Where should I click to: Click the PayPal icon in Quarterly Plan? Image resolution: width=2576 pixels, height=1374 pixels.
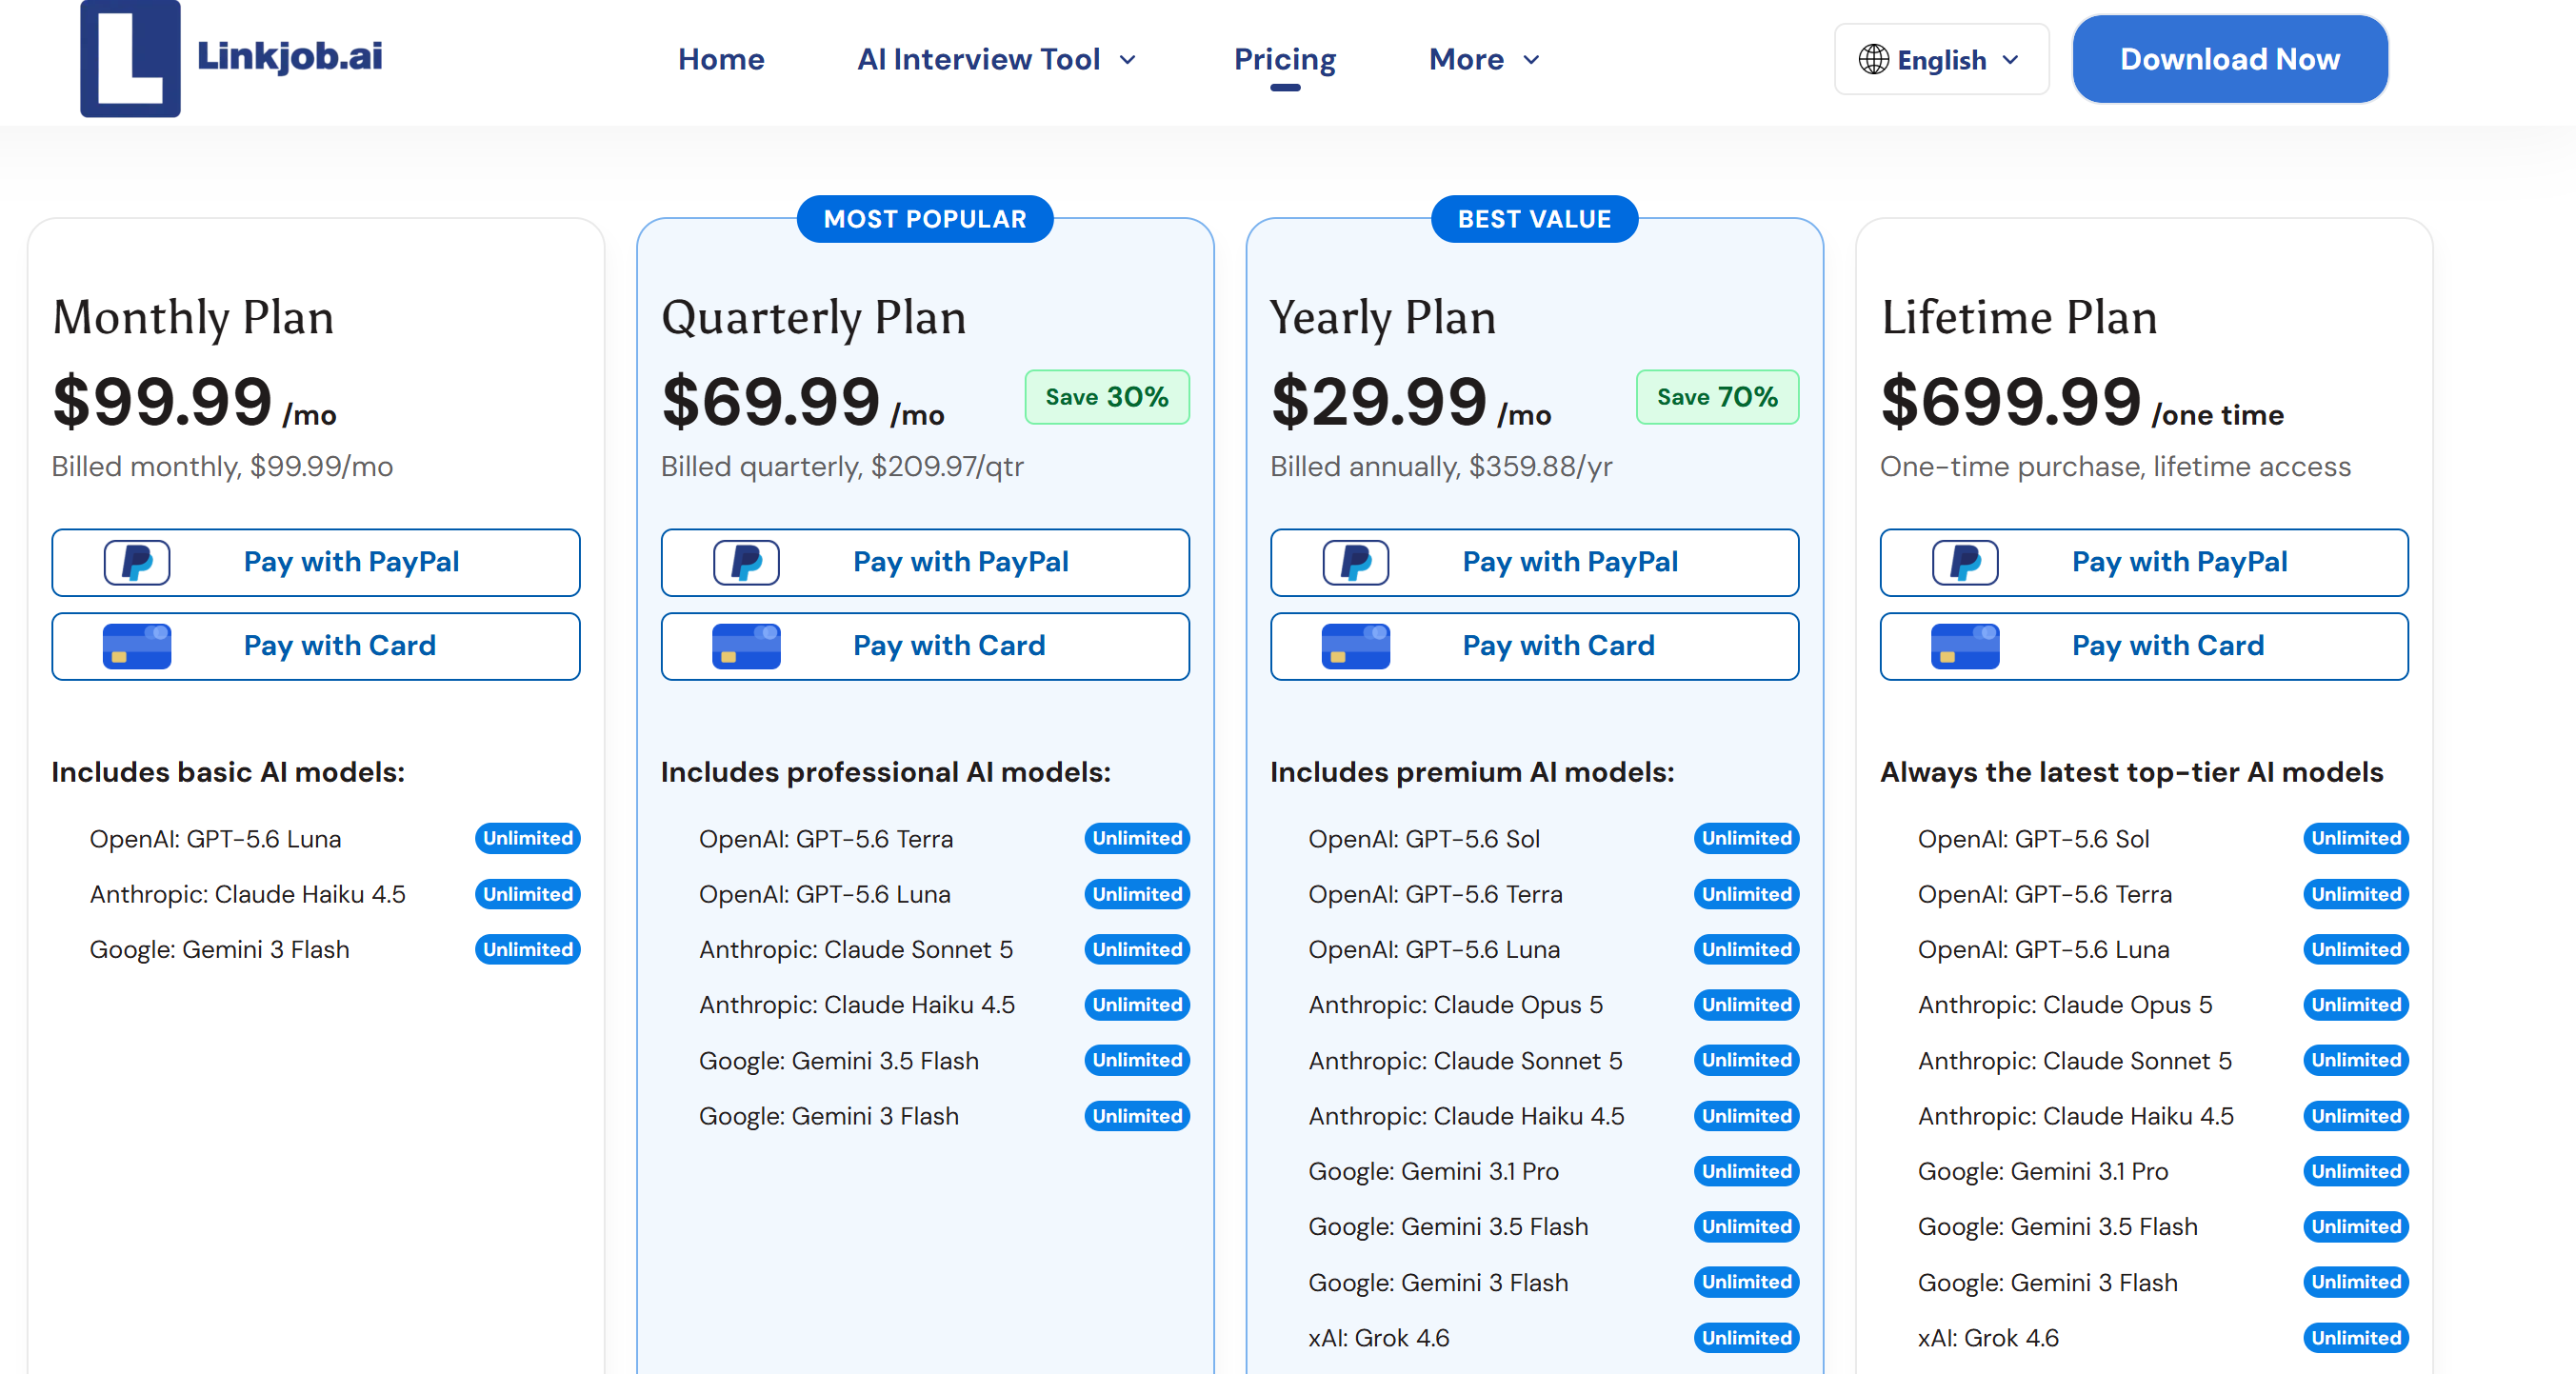point(746,562)
